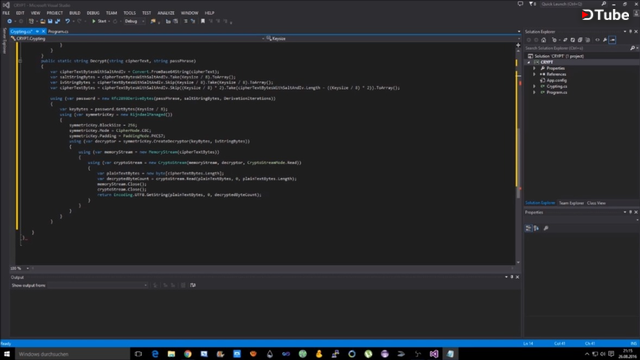640x360 pixels.
Task: Click Solution Explorer Properties wrench icon
Action: (605, 40)
